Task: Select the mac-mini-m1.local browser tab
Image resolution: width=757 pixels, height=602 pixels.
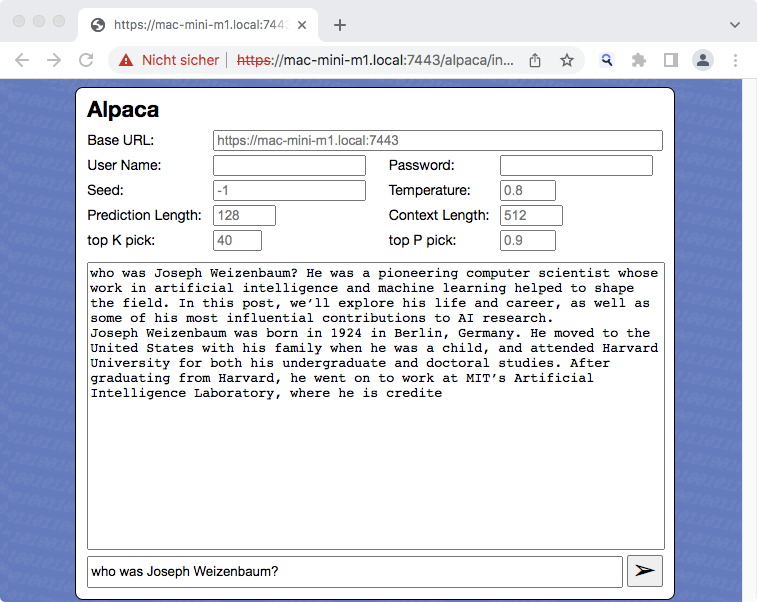Action: [198, 25]
